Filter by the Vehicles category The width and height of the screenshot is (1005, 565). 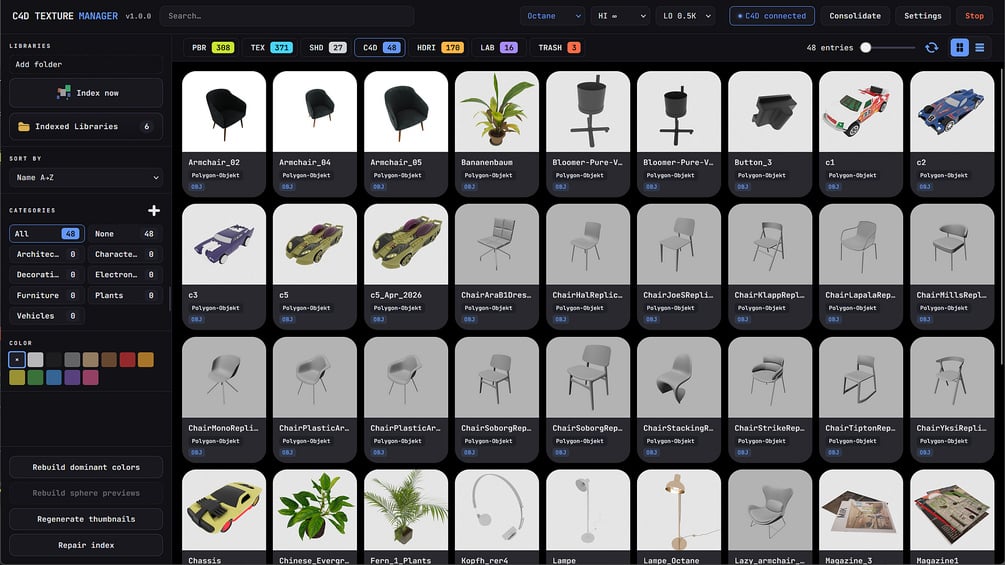(x=47, y=316)
